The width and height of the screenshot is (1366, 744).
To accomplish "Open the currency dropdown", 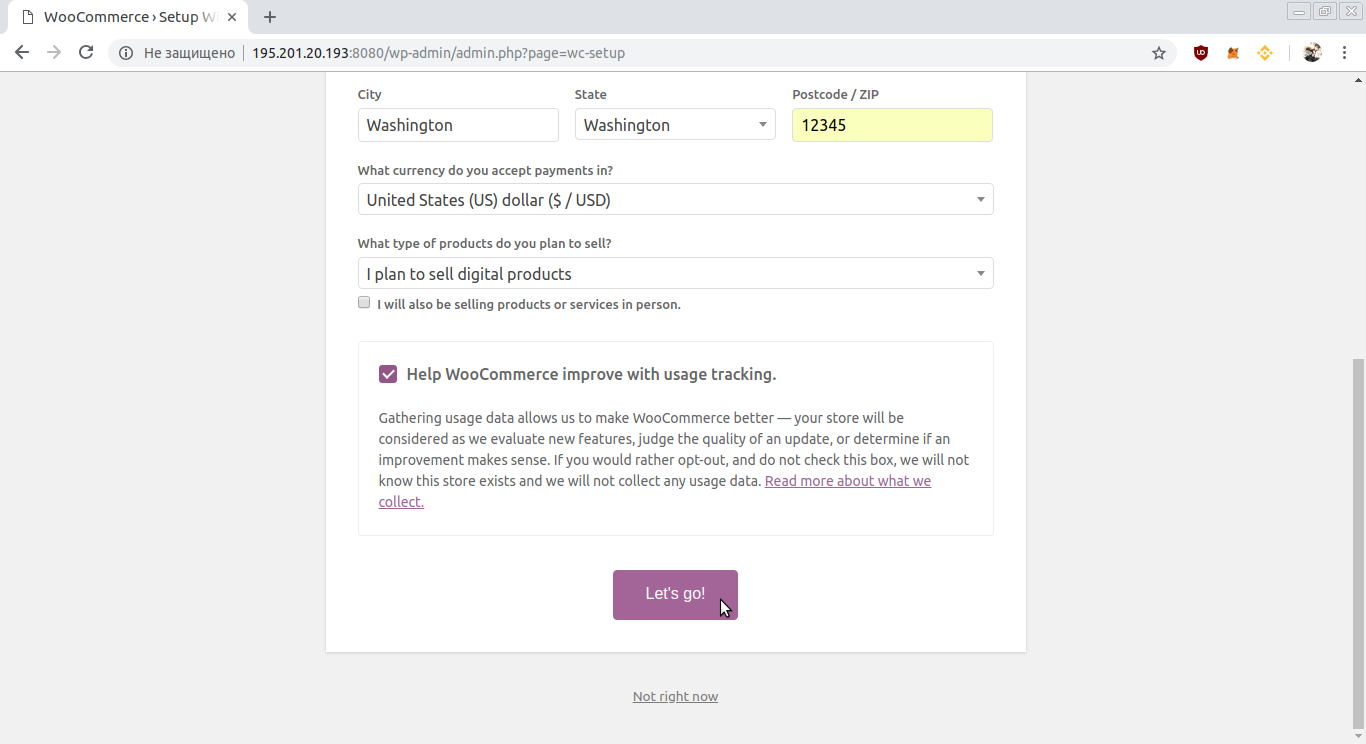I will (676, 200).
